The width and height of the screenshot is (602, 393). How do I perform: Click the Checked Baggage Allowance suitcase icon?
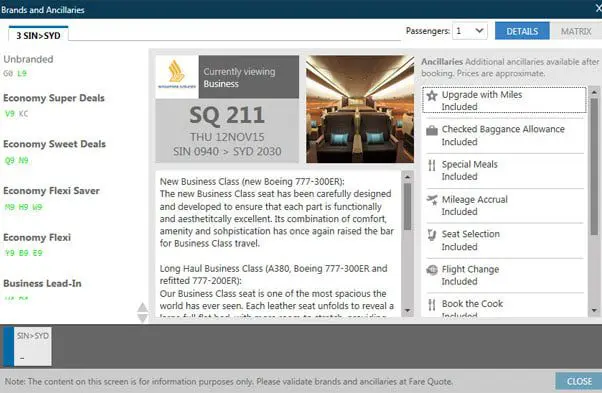[x=432, y=130]
